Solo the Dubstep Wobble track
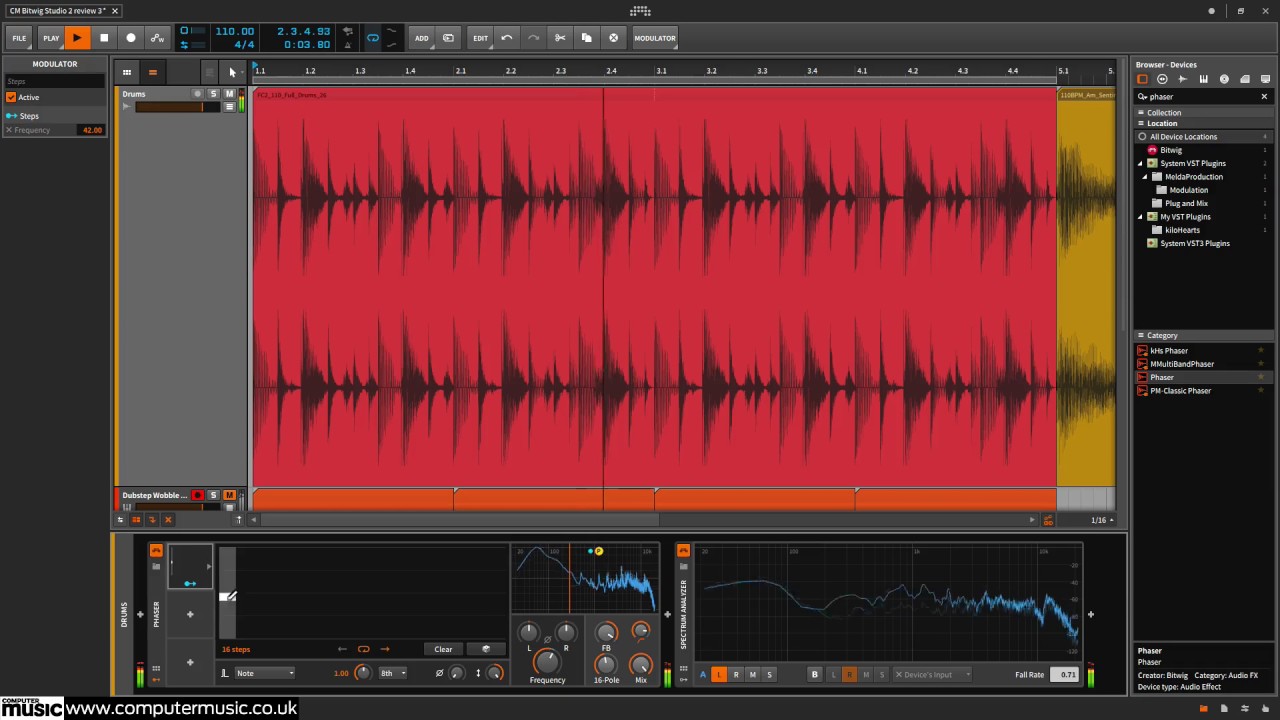 [213, 495]
